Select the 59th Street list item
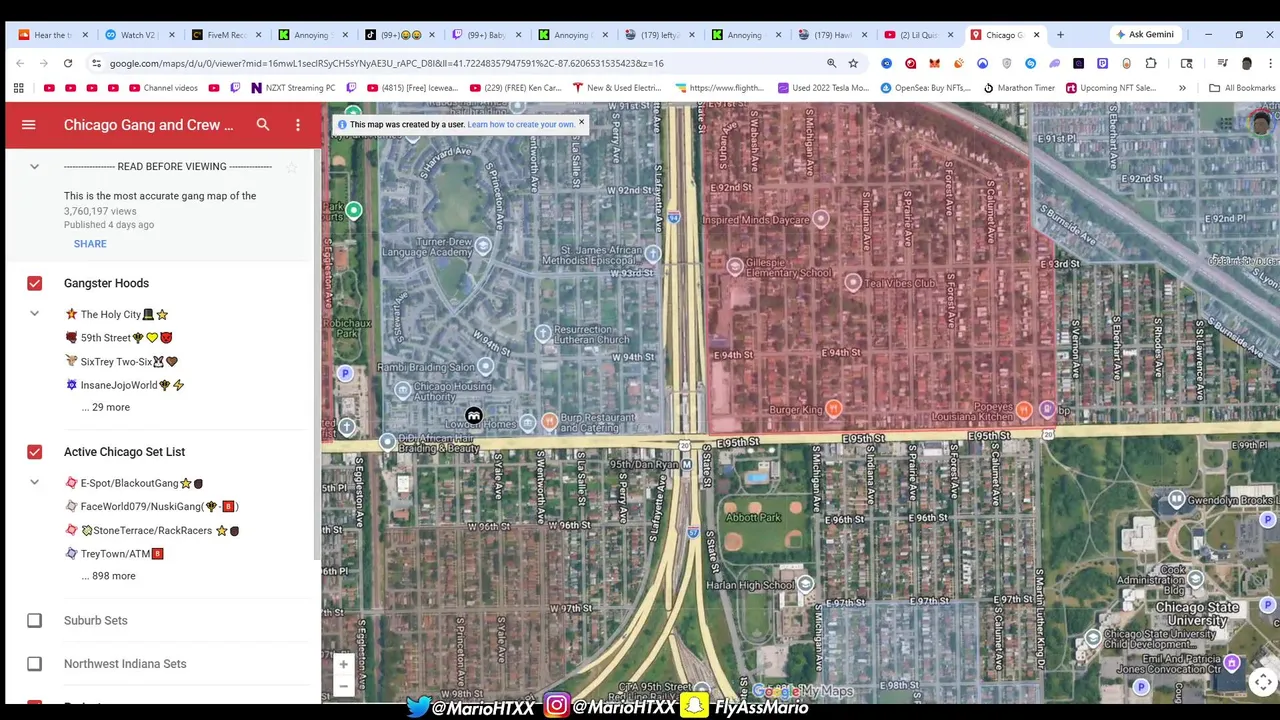This screenshot has width=1280, height=720. pyautogui.click(x=118, y=338)
